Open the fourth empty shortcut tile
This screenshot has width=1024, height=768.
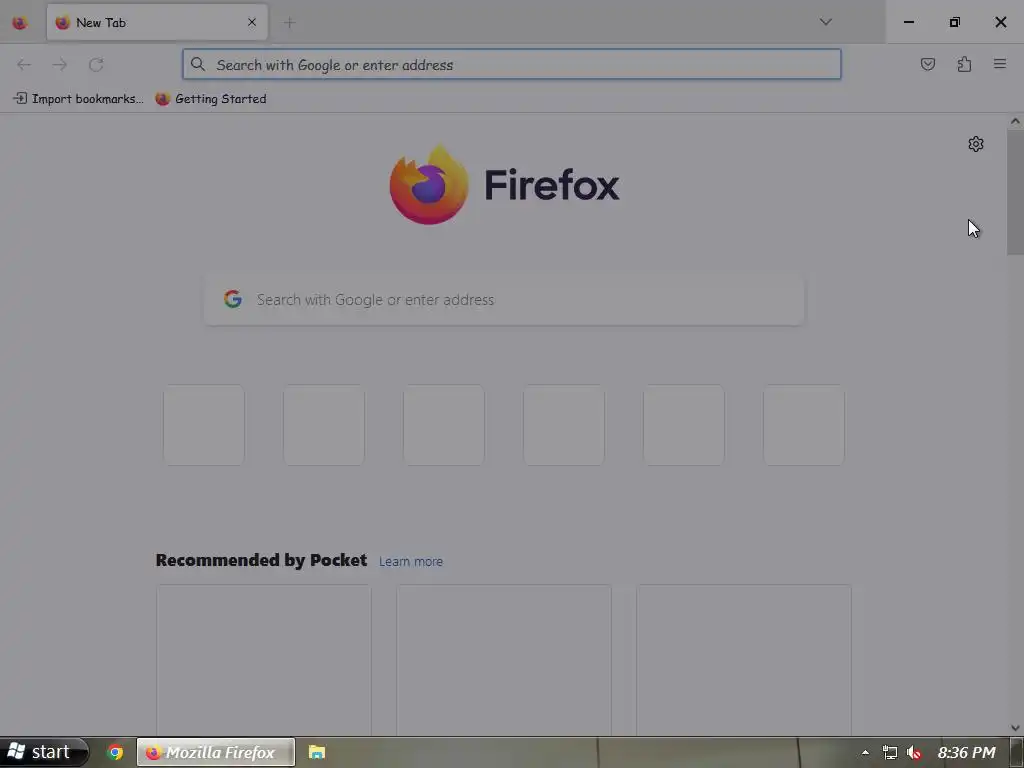point(564,425)
